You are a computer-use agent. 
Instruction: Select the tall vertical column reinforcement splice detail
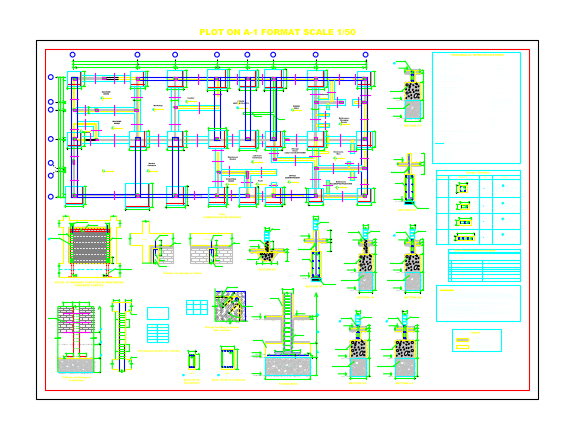(x=123, y=335)
